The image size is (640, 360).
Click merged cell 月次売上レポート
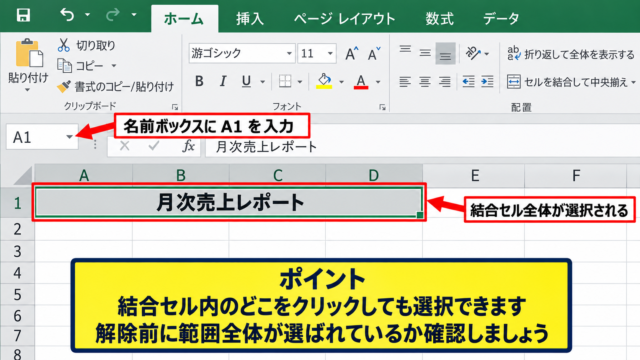coord(229,202)
